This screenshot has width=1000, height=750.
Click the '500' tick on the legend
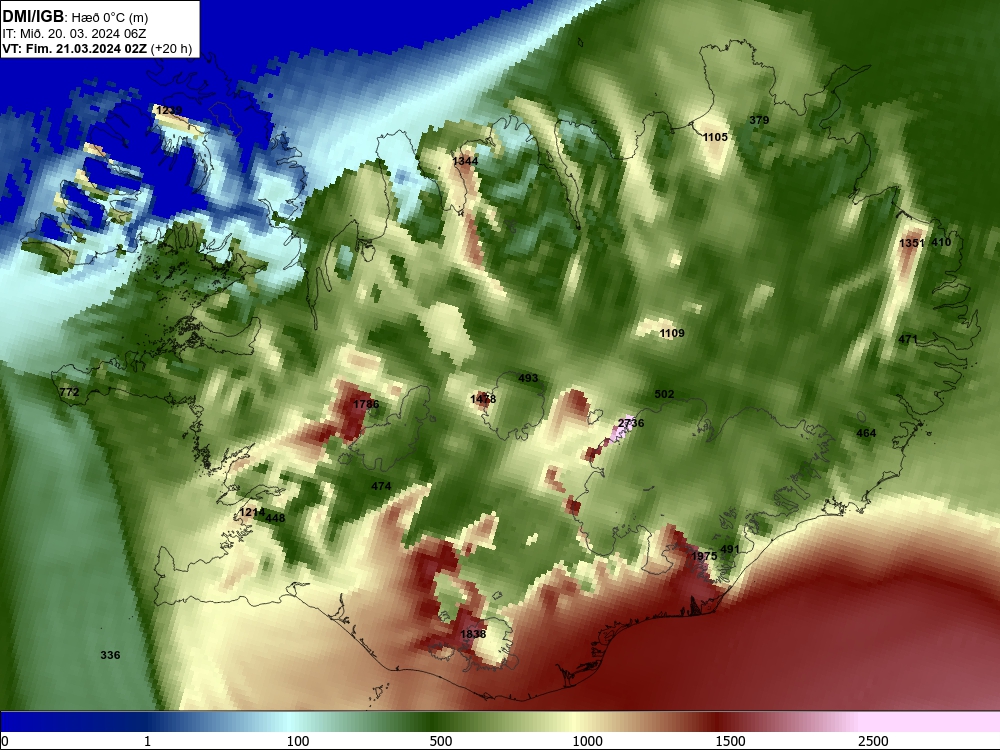coord(441,741)
